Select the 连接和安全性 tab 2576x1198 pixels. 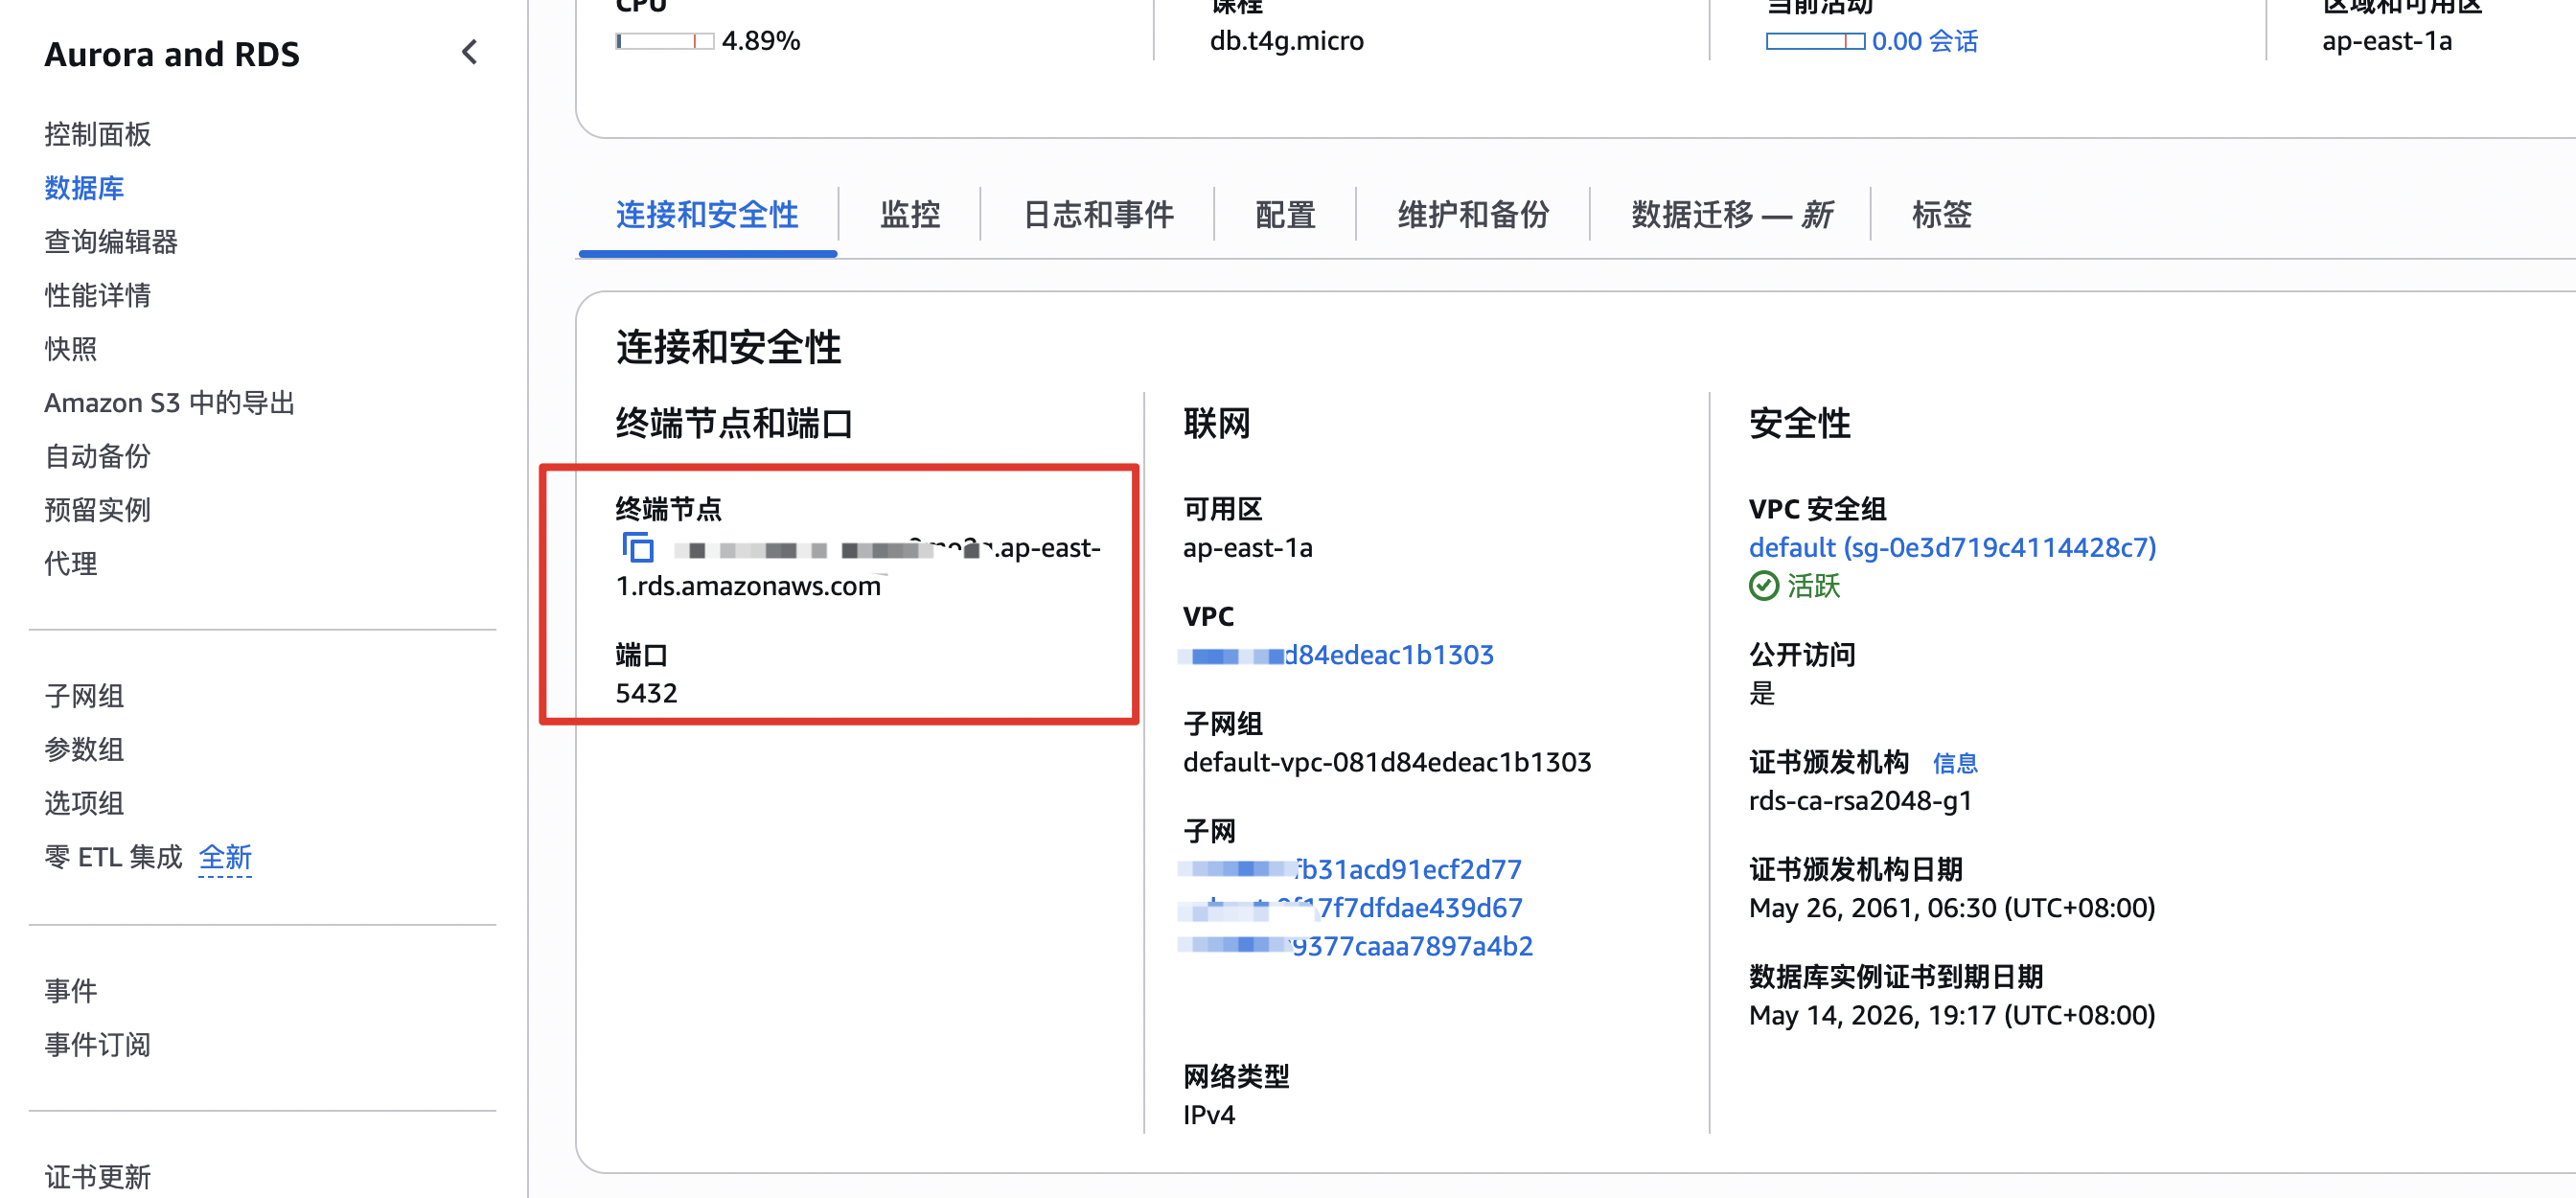(707, 215)
